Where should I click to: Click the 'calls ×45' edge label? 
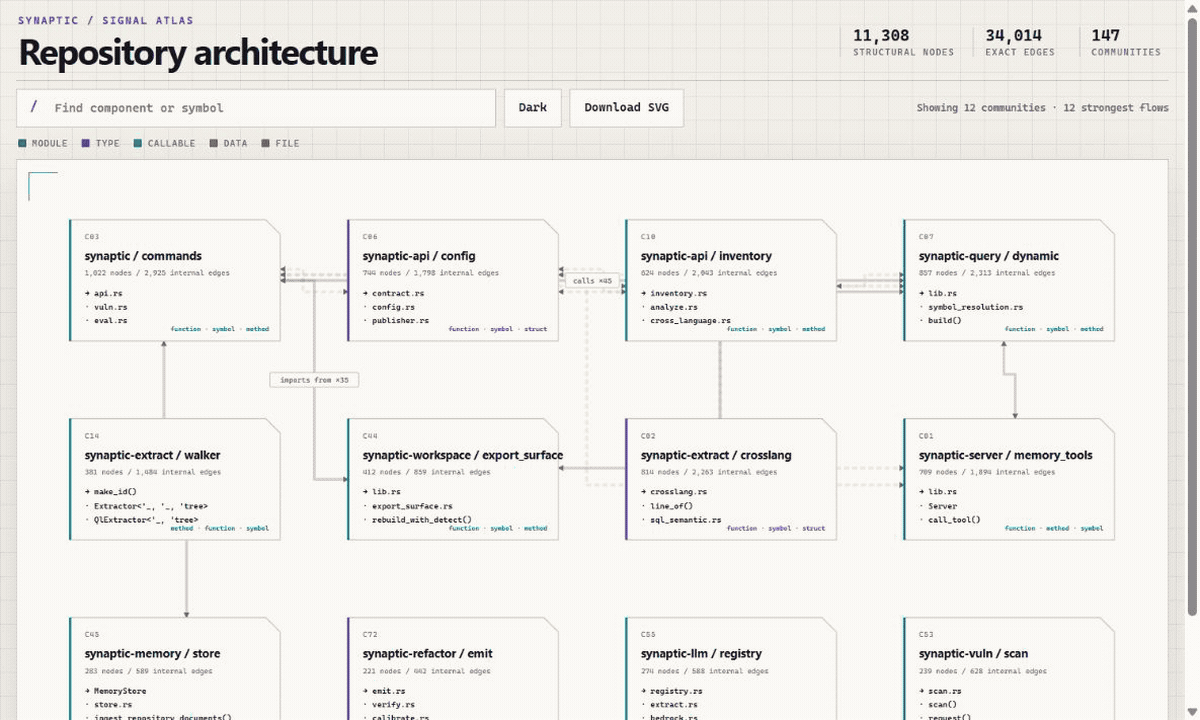pyautogui.click(x=592, y=281)
